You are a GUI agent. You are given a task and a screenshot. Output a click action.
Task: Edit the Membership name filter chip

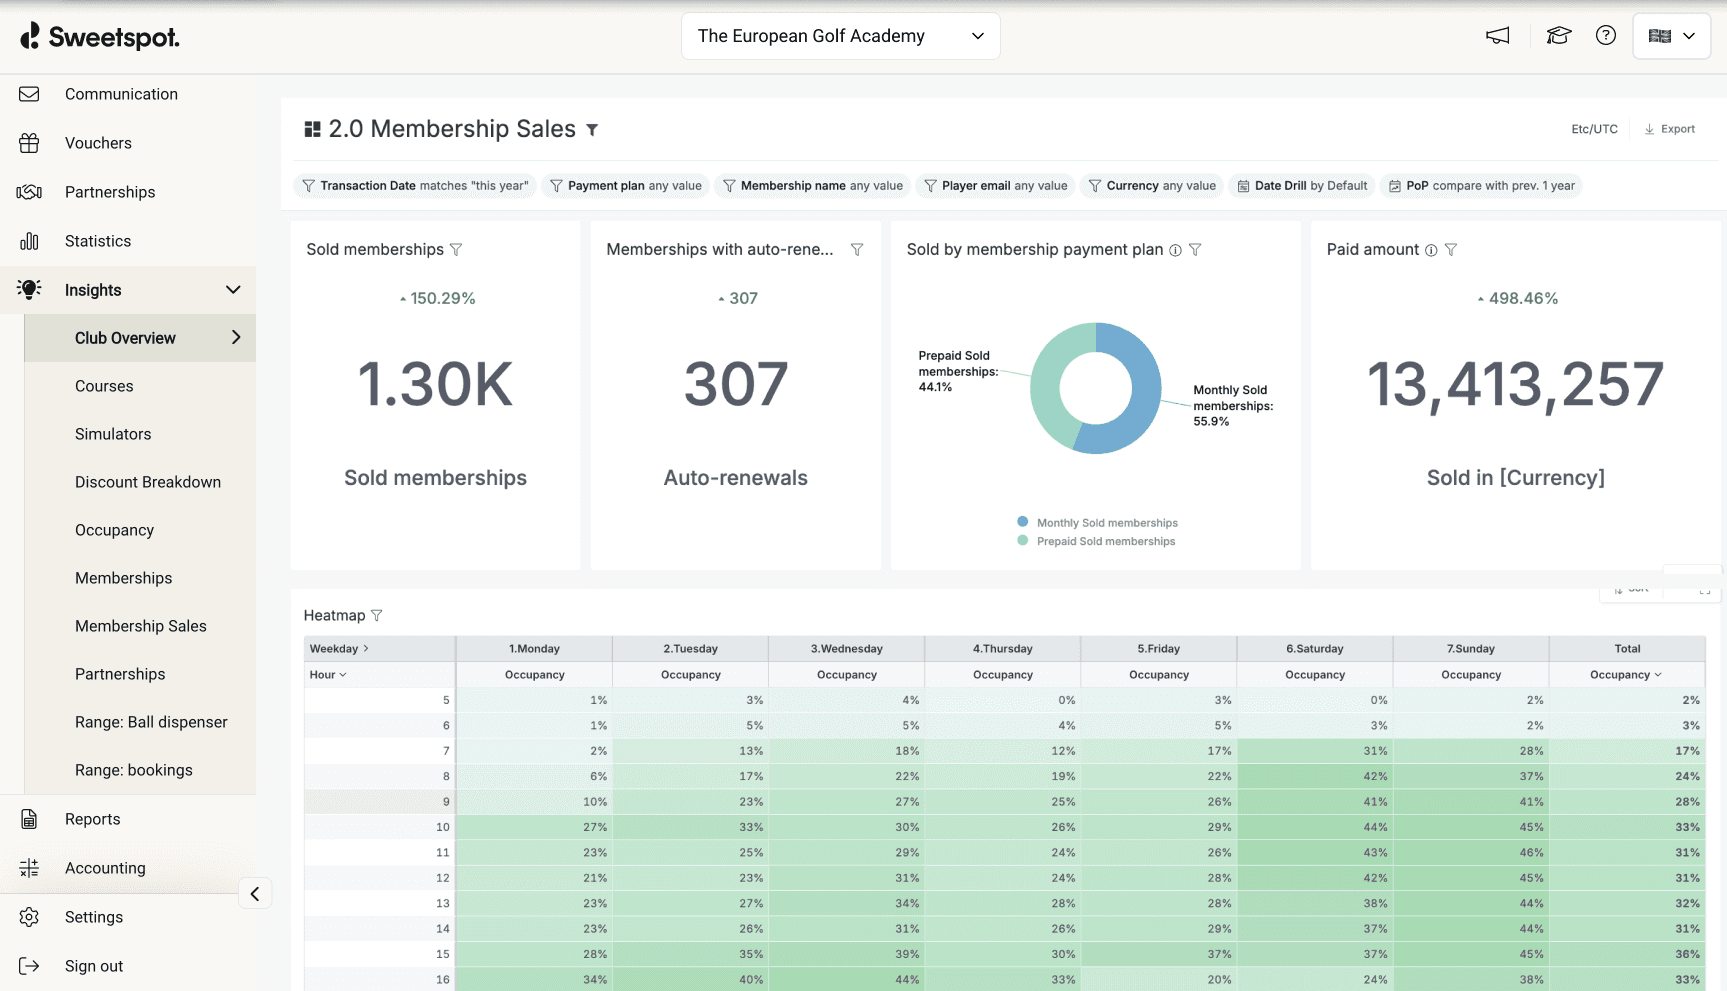[813, 186]
